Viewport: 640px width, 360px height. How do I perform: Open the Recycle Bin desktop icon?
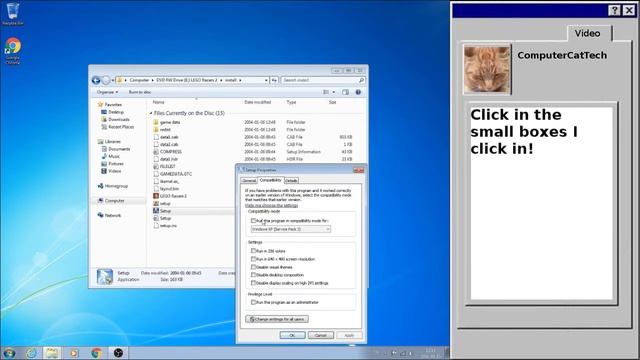(x=13, y=13)
